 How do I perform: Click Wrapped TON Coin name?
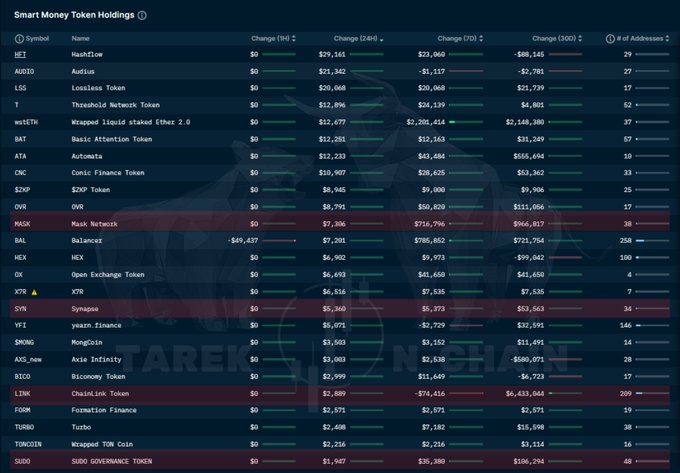pos(102,444)
